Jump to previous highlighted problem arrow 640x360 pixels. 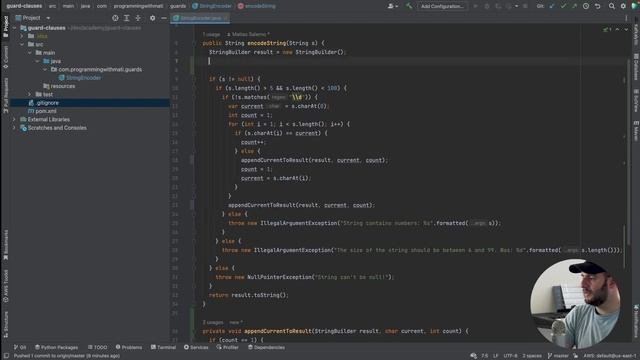tap(617, 29)
